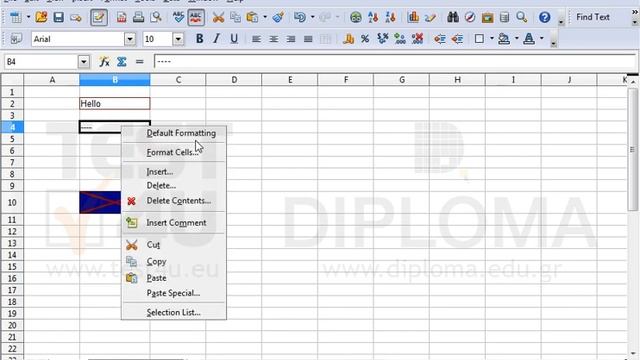Open the Undo history dropdown arrow
This screenshot has height=360, width=640.
tap(313, 17)
